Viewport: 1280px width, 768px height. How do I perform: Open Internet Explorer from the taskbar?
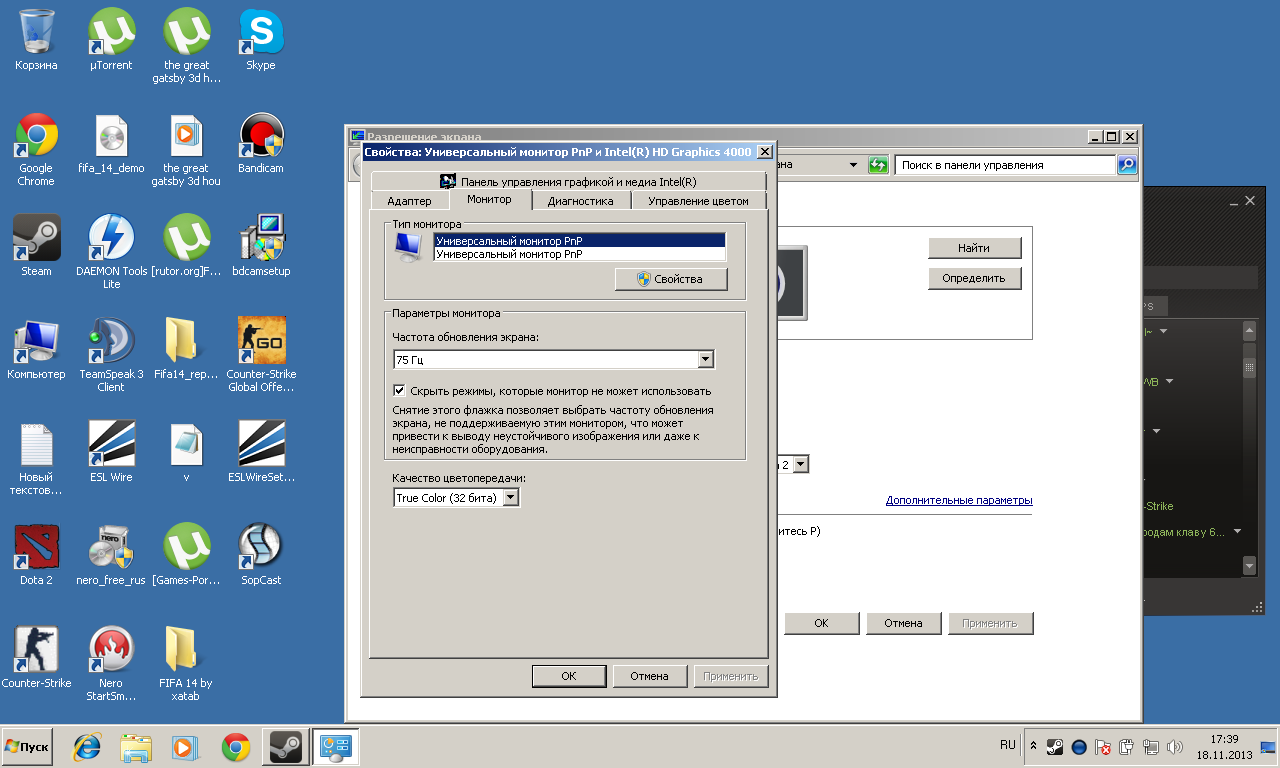[88, 747]
